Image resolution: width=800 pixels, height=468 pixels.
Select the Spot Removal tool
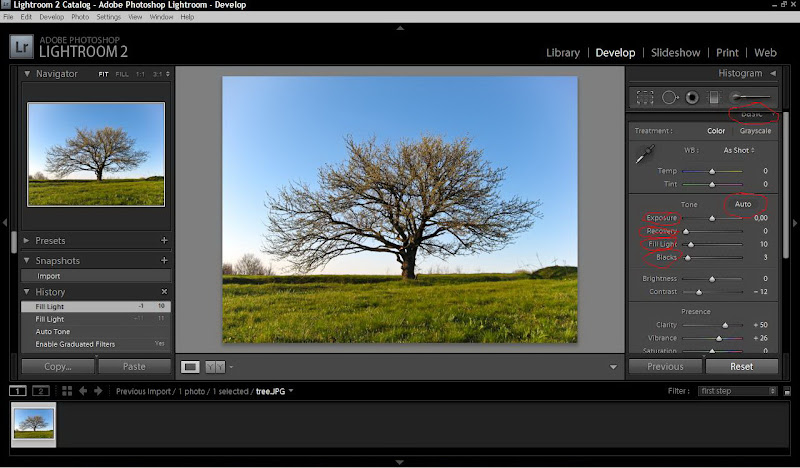pos(669,98)
